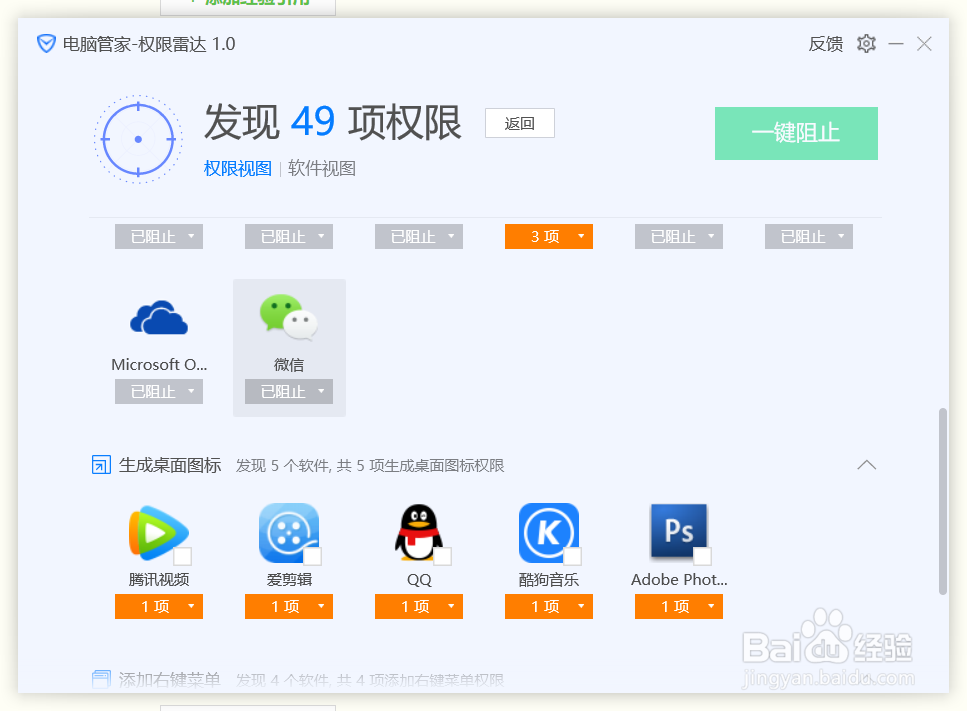Open 1 项 dropdown under 酷狗音乐
967x711 pixels.
pyautogui.click(x=549, y=606)
